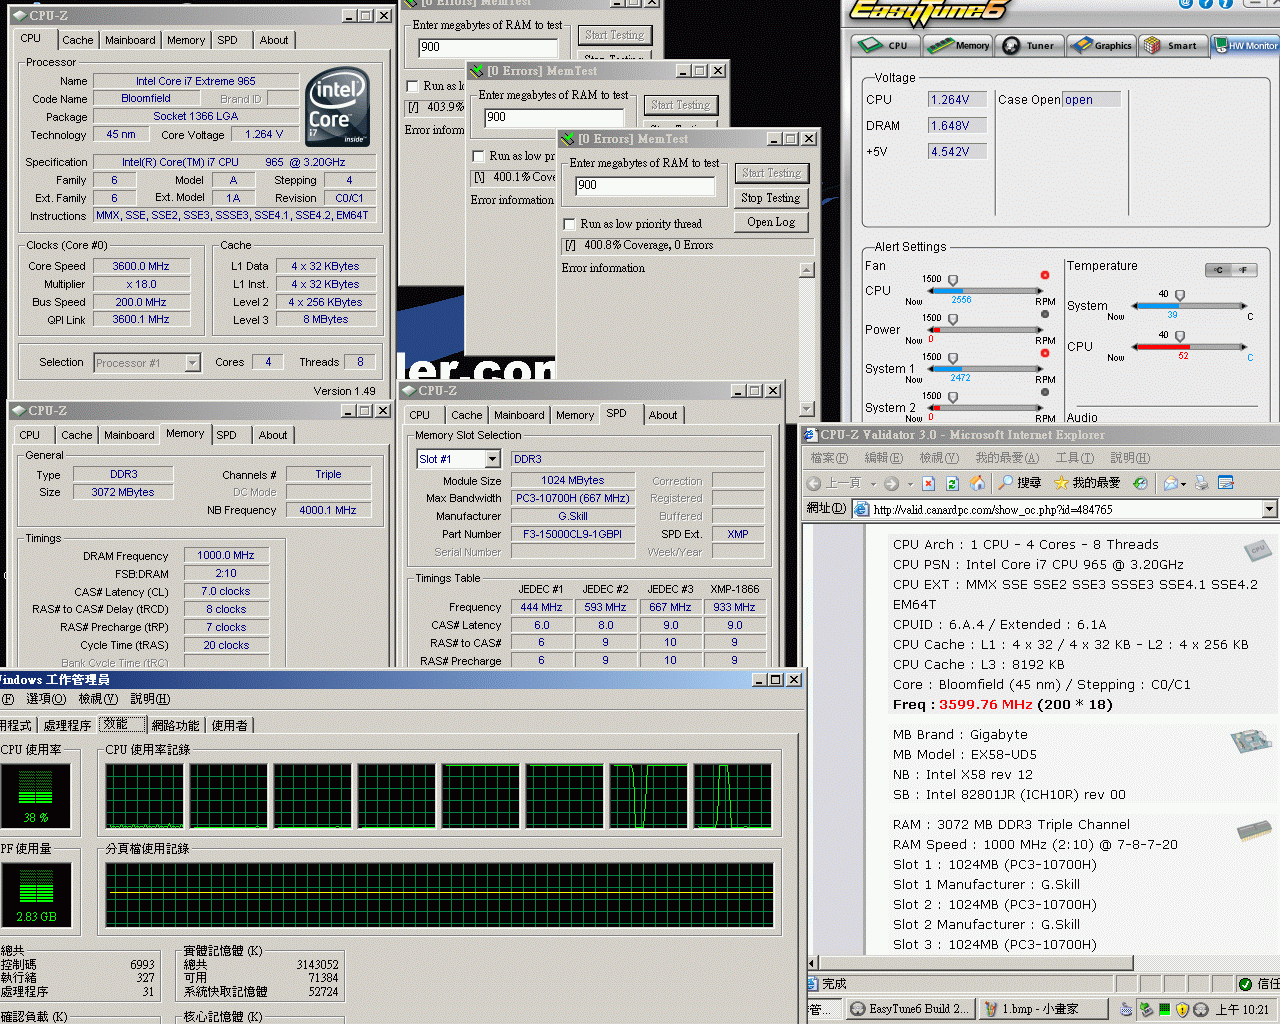Click the EasyTune steering wheel tray icon
Image resolution: width=1280 pixels, height=1024 pixels.
(x=1200, y=1009)
